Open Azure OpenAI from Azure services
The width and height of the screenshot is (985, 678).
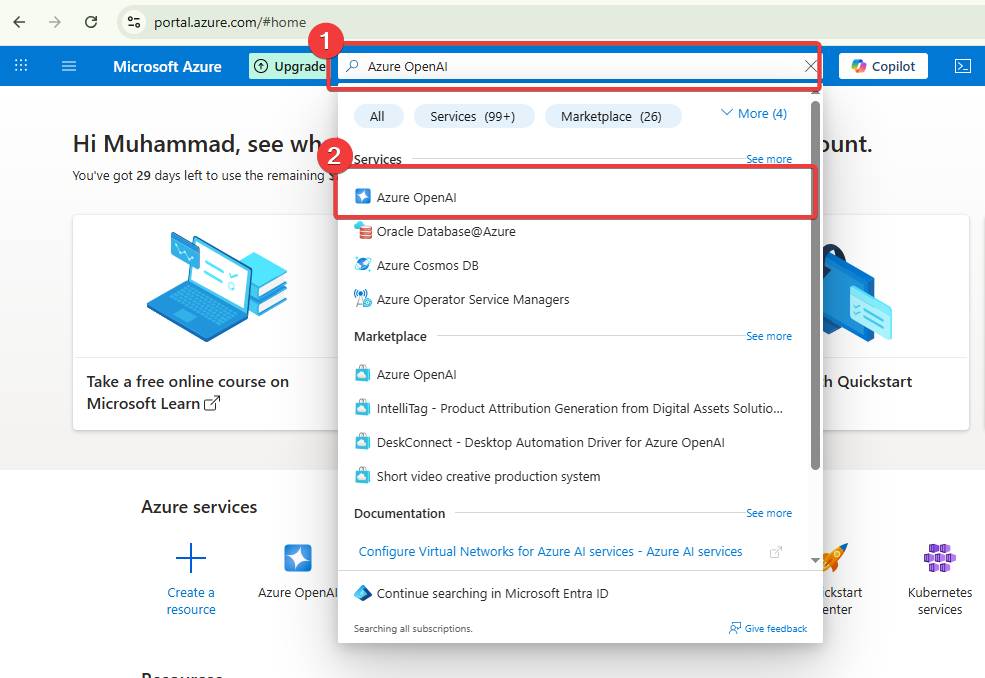298,571
